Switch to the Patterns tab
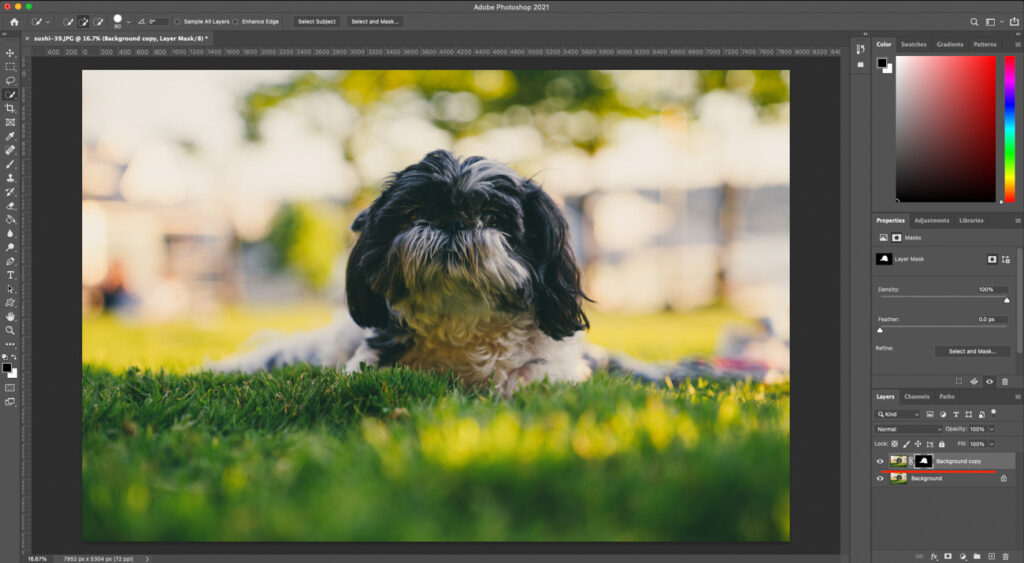Viewport: 1024px width, 563px height. [985, 44]
